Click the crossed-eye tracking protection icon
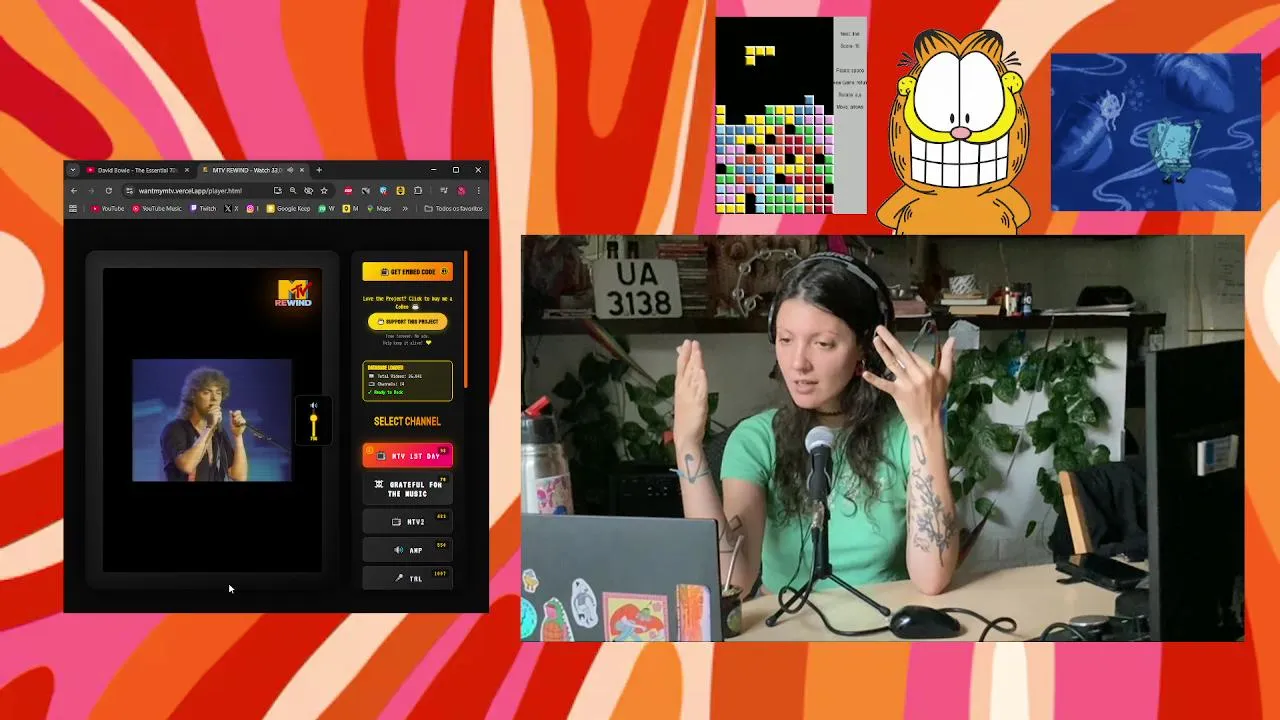The image size is (1280, 720). tap(309, 190)
